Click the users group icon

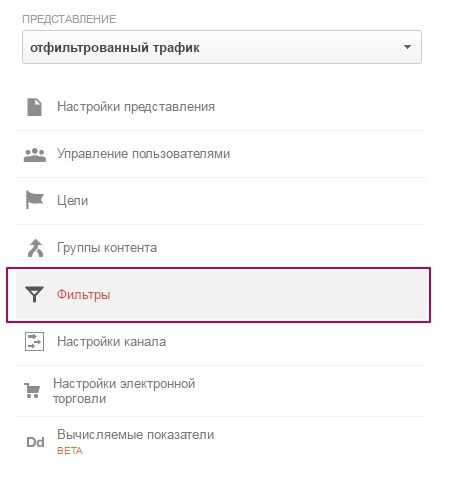coord(35,155)
